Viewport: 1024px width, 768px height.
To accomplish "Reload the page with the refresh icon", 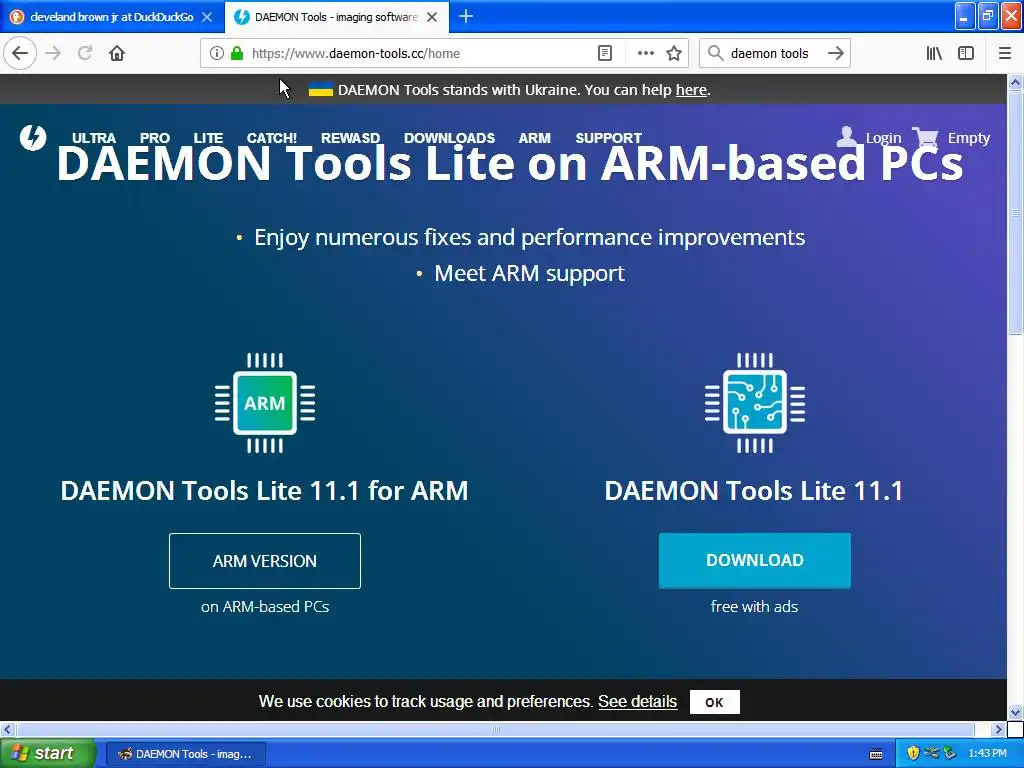I will click(85, 54).
